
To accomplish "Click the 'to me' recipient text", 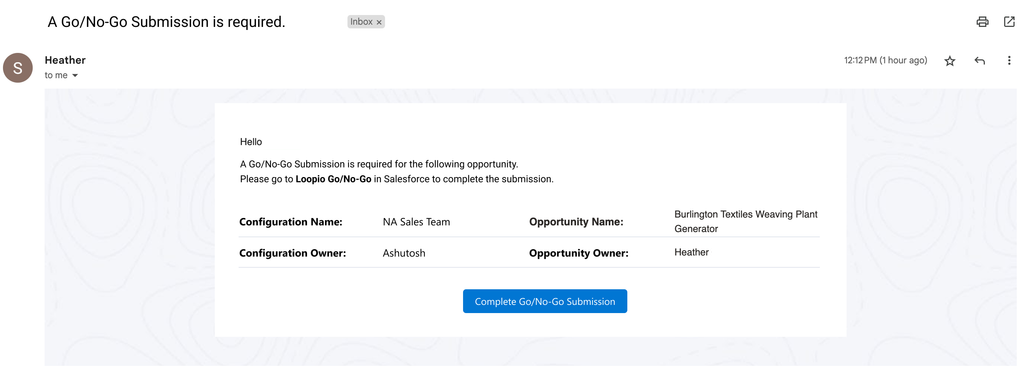I will point(56,75).
